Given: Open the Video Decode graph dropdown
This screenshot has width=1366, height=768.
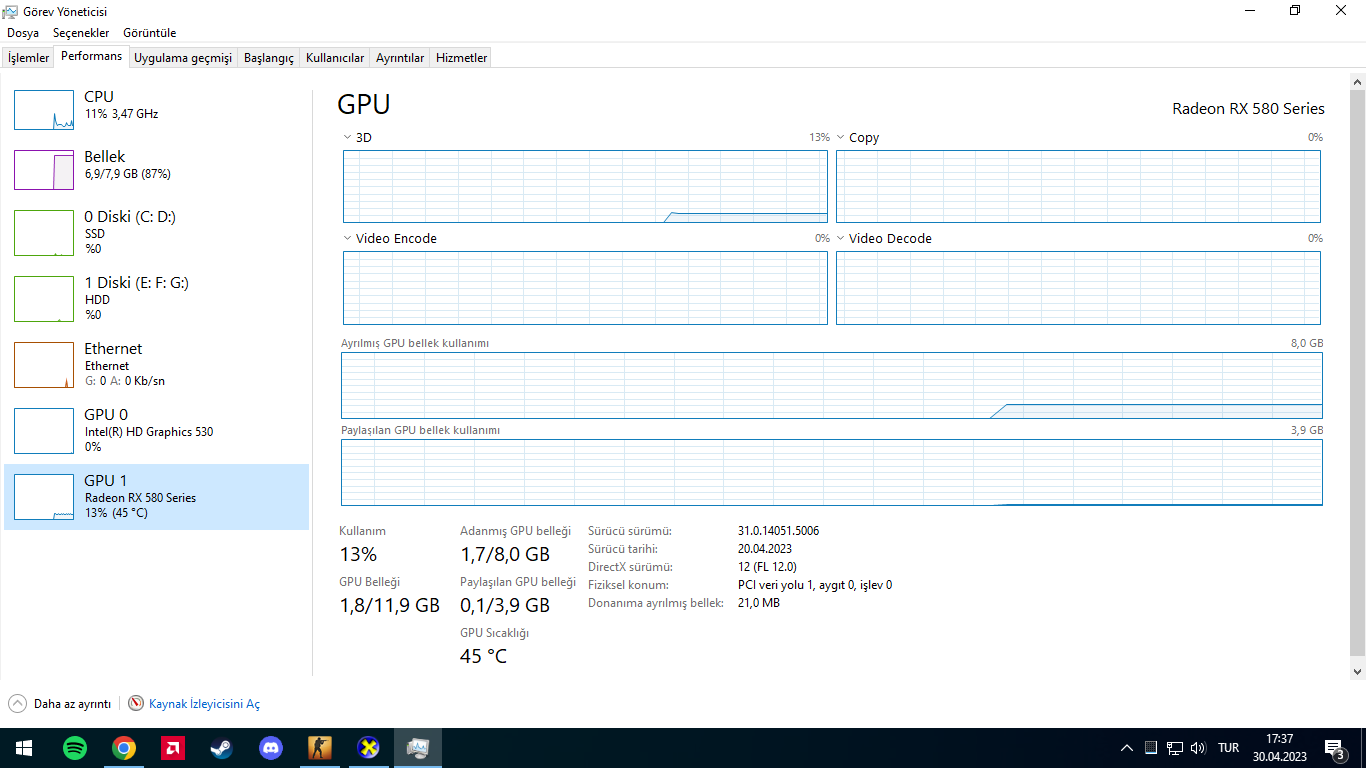Looking at the screenshot, I should pyautogui.click(x=841, y=239).
